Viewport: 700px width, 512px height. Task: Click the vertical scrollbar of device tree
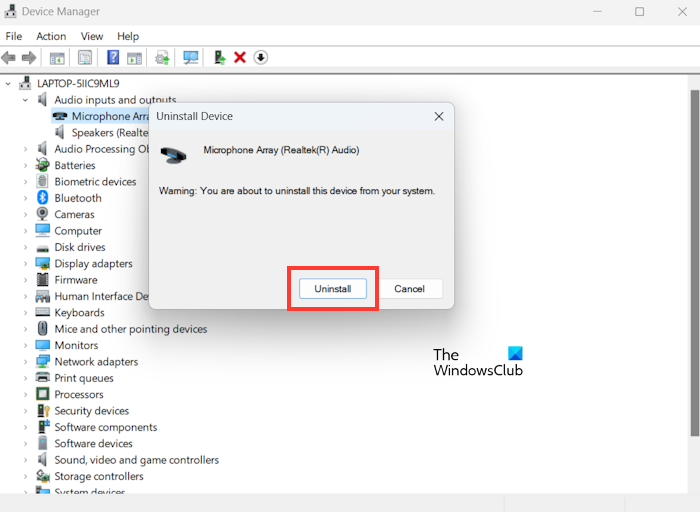coord(694,263)
